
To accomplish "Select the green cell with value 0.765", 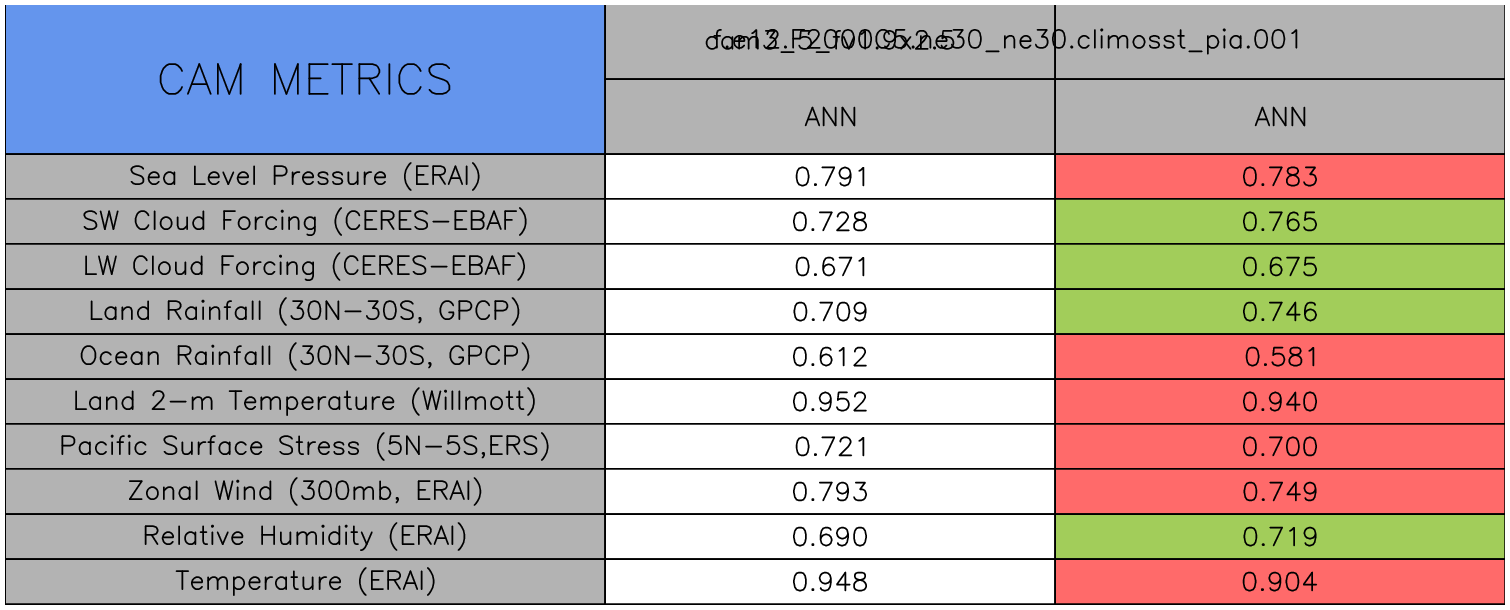I will (x=1280, y=222).
